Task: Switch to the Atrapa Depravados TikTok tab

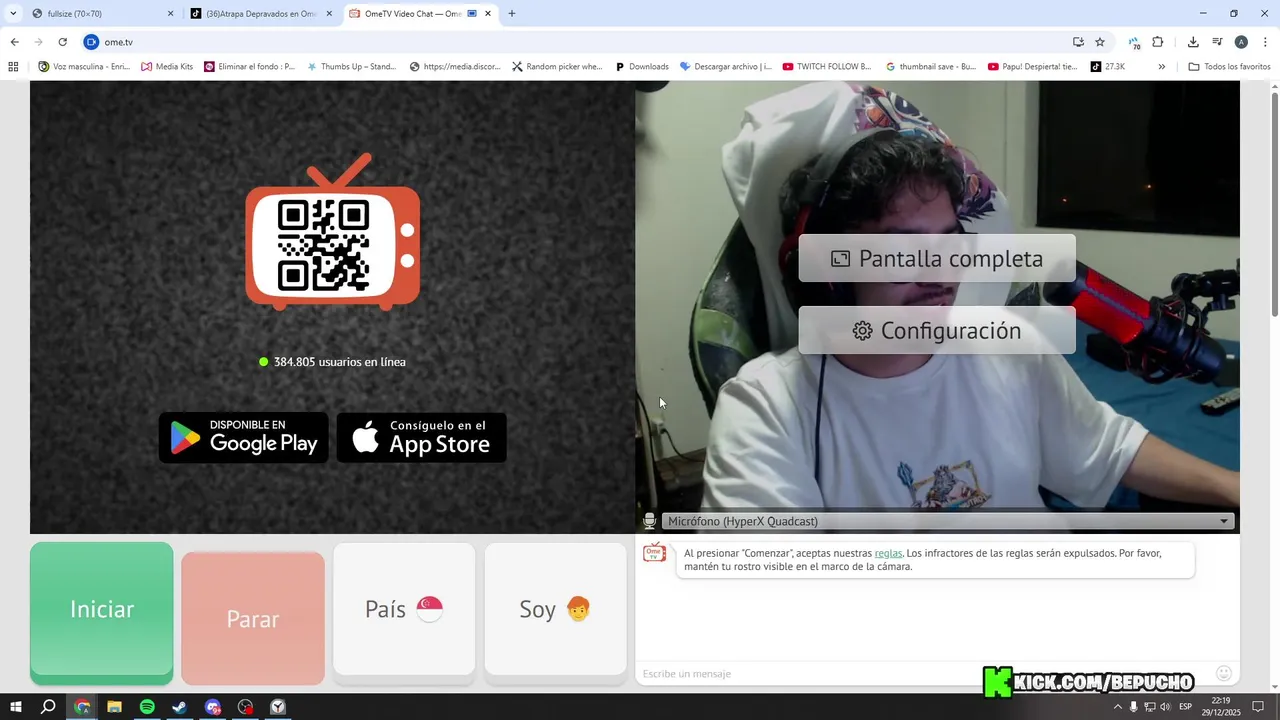Action: click(x=260, y=14)
